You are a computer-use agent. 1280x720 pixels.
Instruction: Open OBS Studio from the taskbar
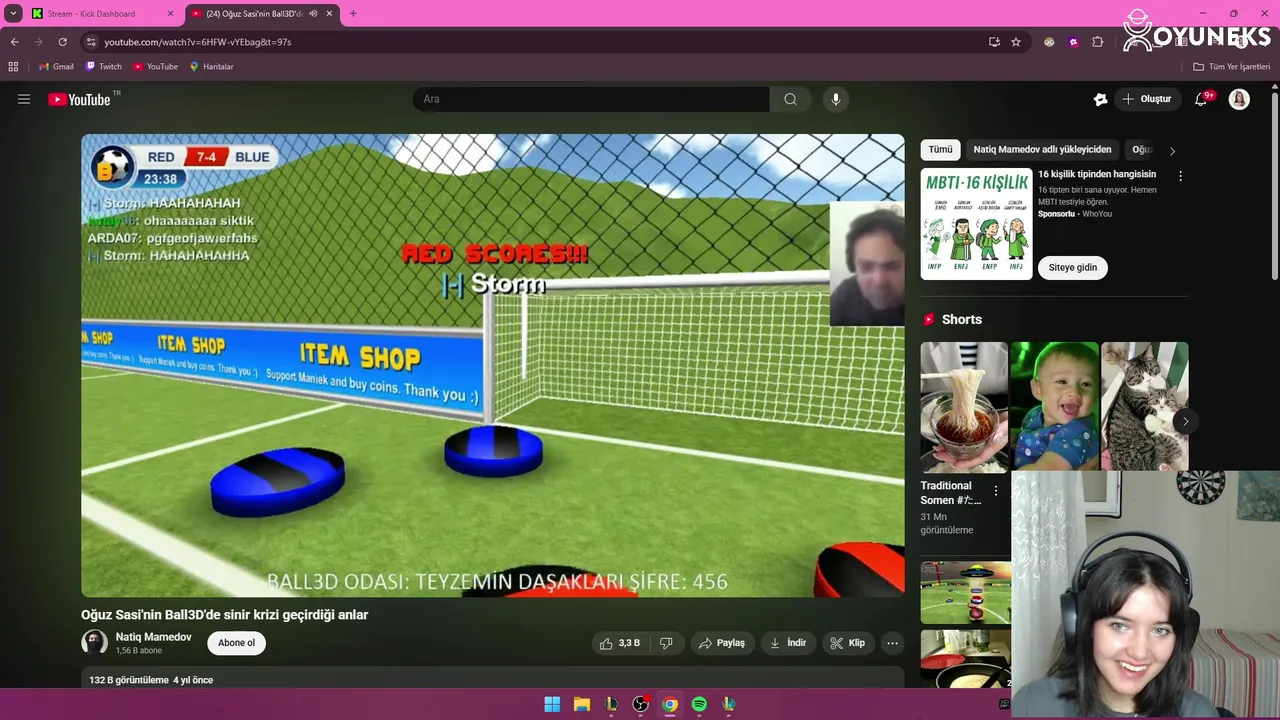[641, 705]
